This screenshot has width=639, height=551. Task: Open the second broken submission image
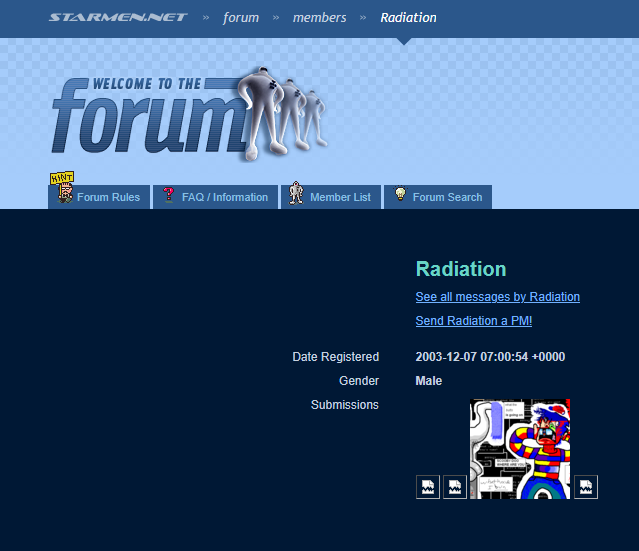[454, 487]
